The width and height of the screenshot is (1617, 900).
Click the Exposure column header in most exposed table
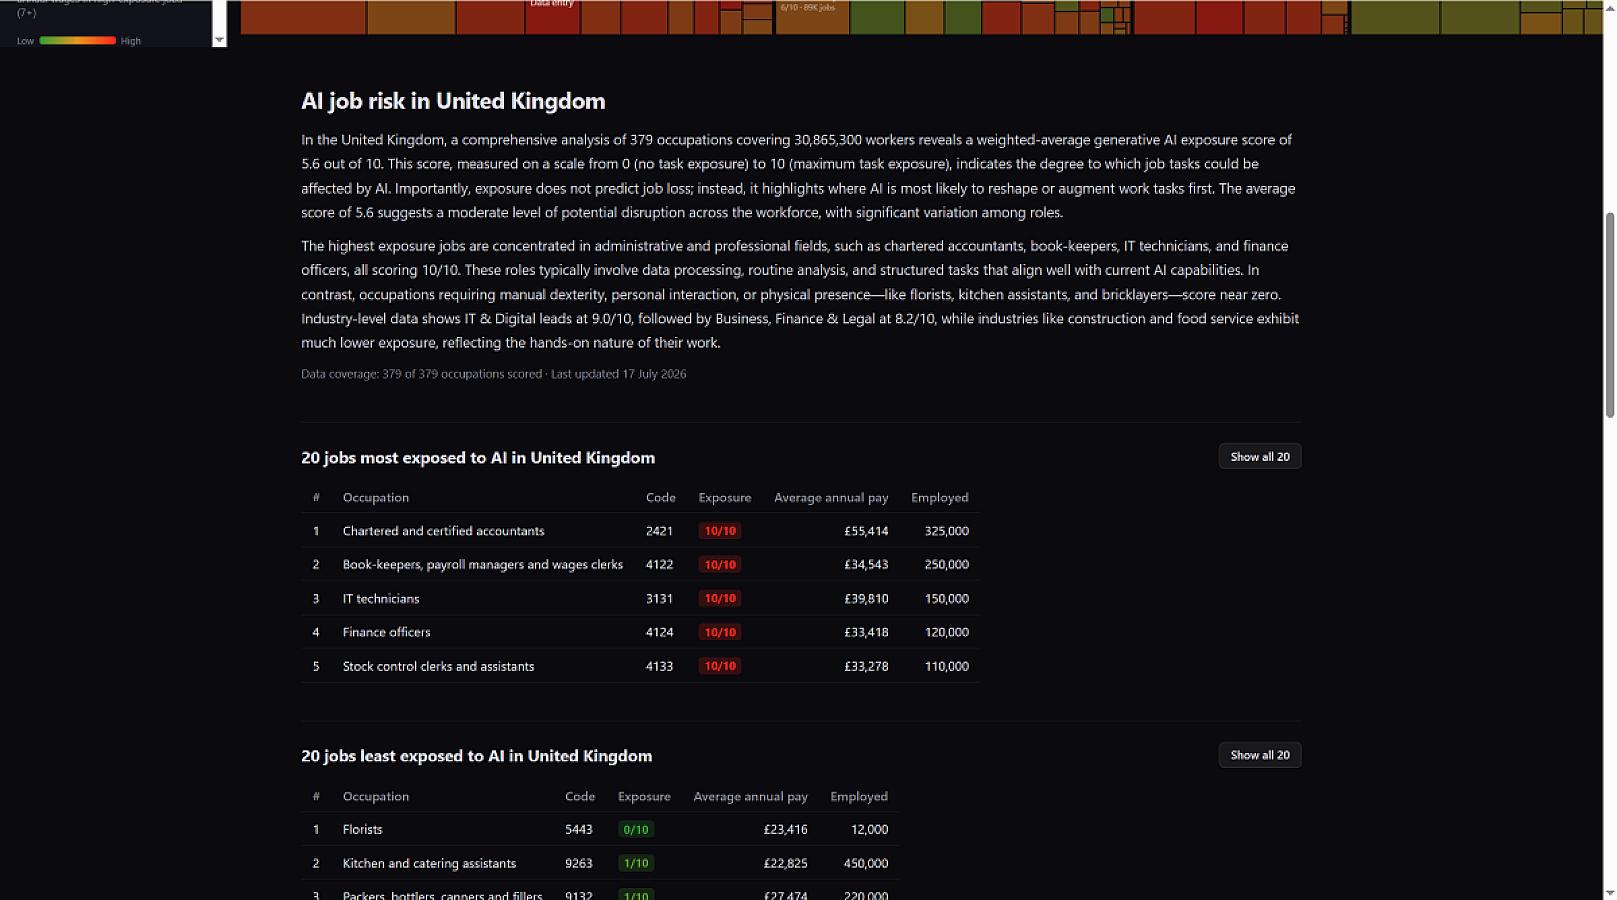pyautogui.click(x=724, y=497)
